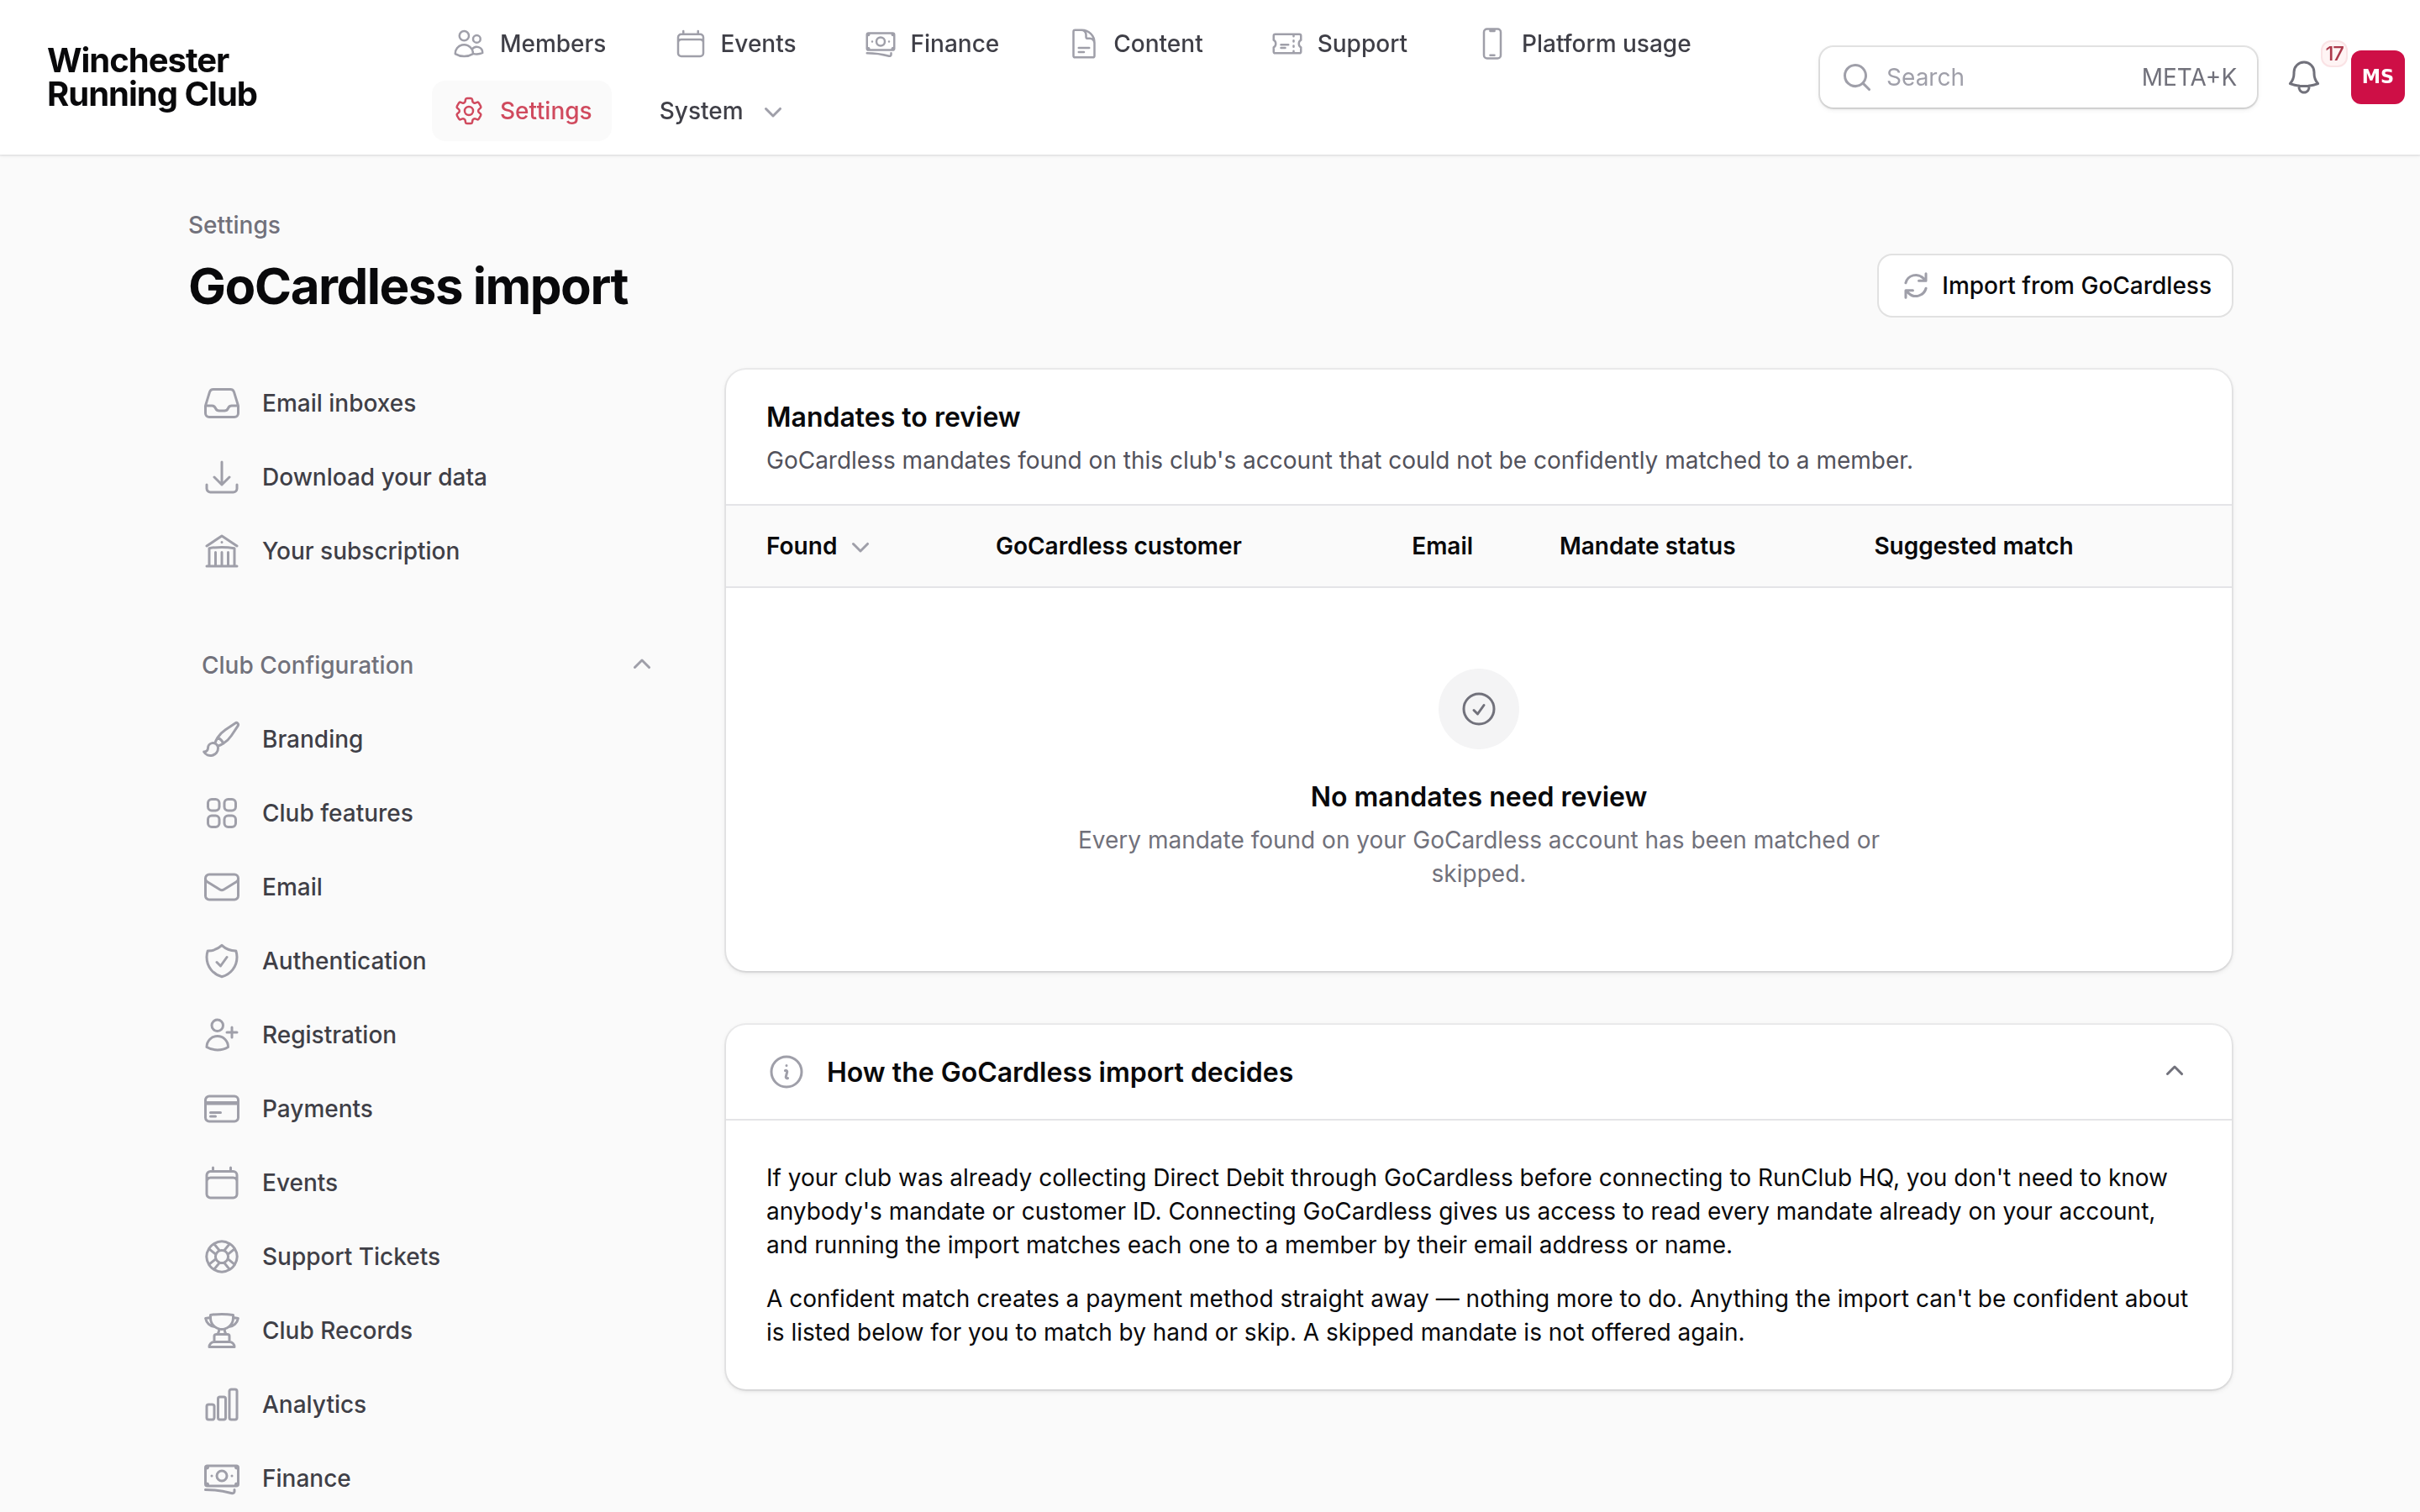Click the Email inboxes tray icon
The height and width of the screenshot is (1512, 2420).
tap(222, 403)
